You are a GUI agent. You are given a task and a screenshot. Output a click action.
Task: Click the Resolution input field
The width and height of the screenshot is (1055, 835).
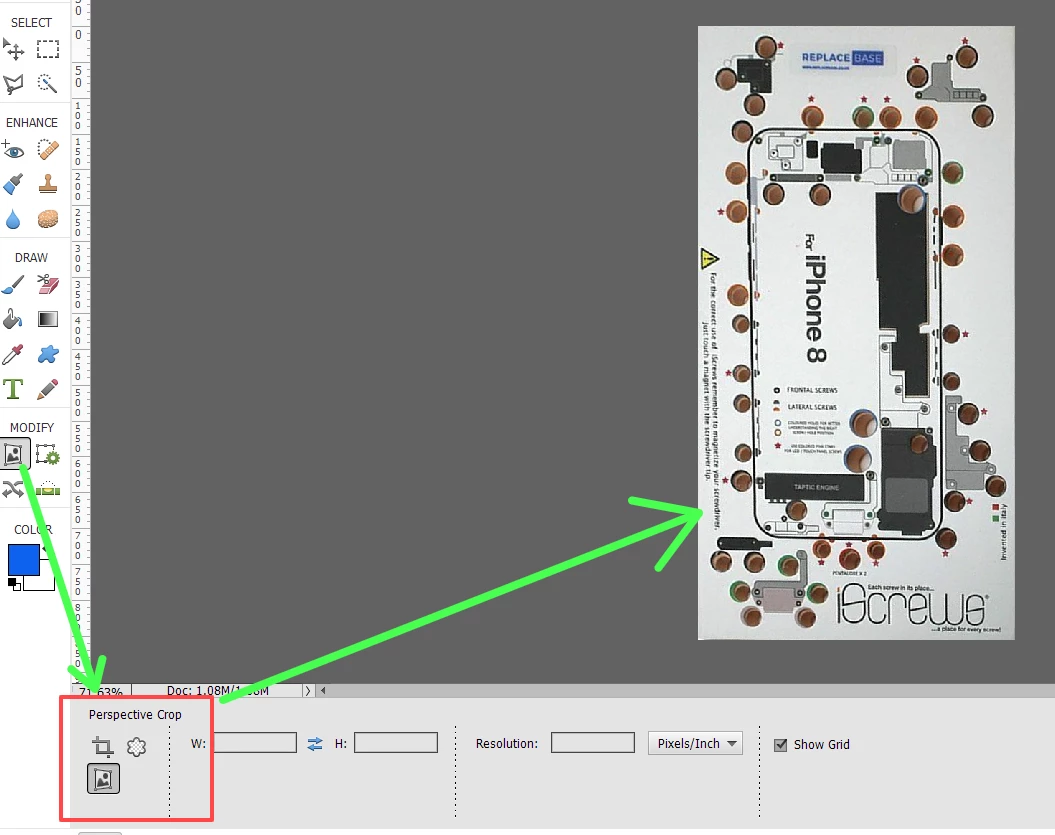[593, 743]
